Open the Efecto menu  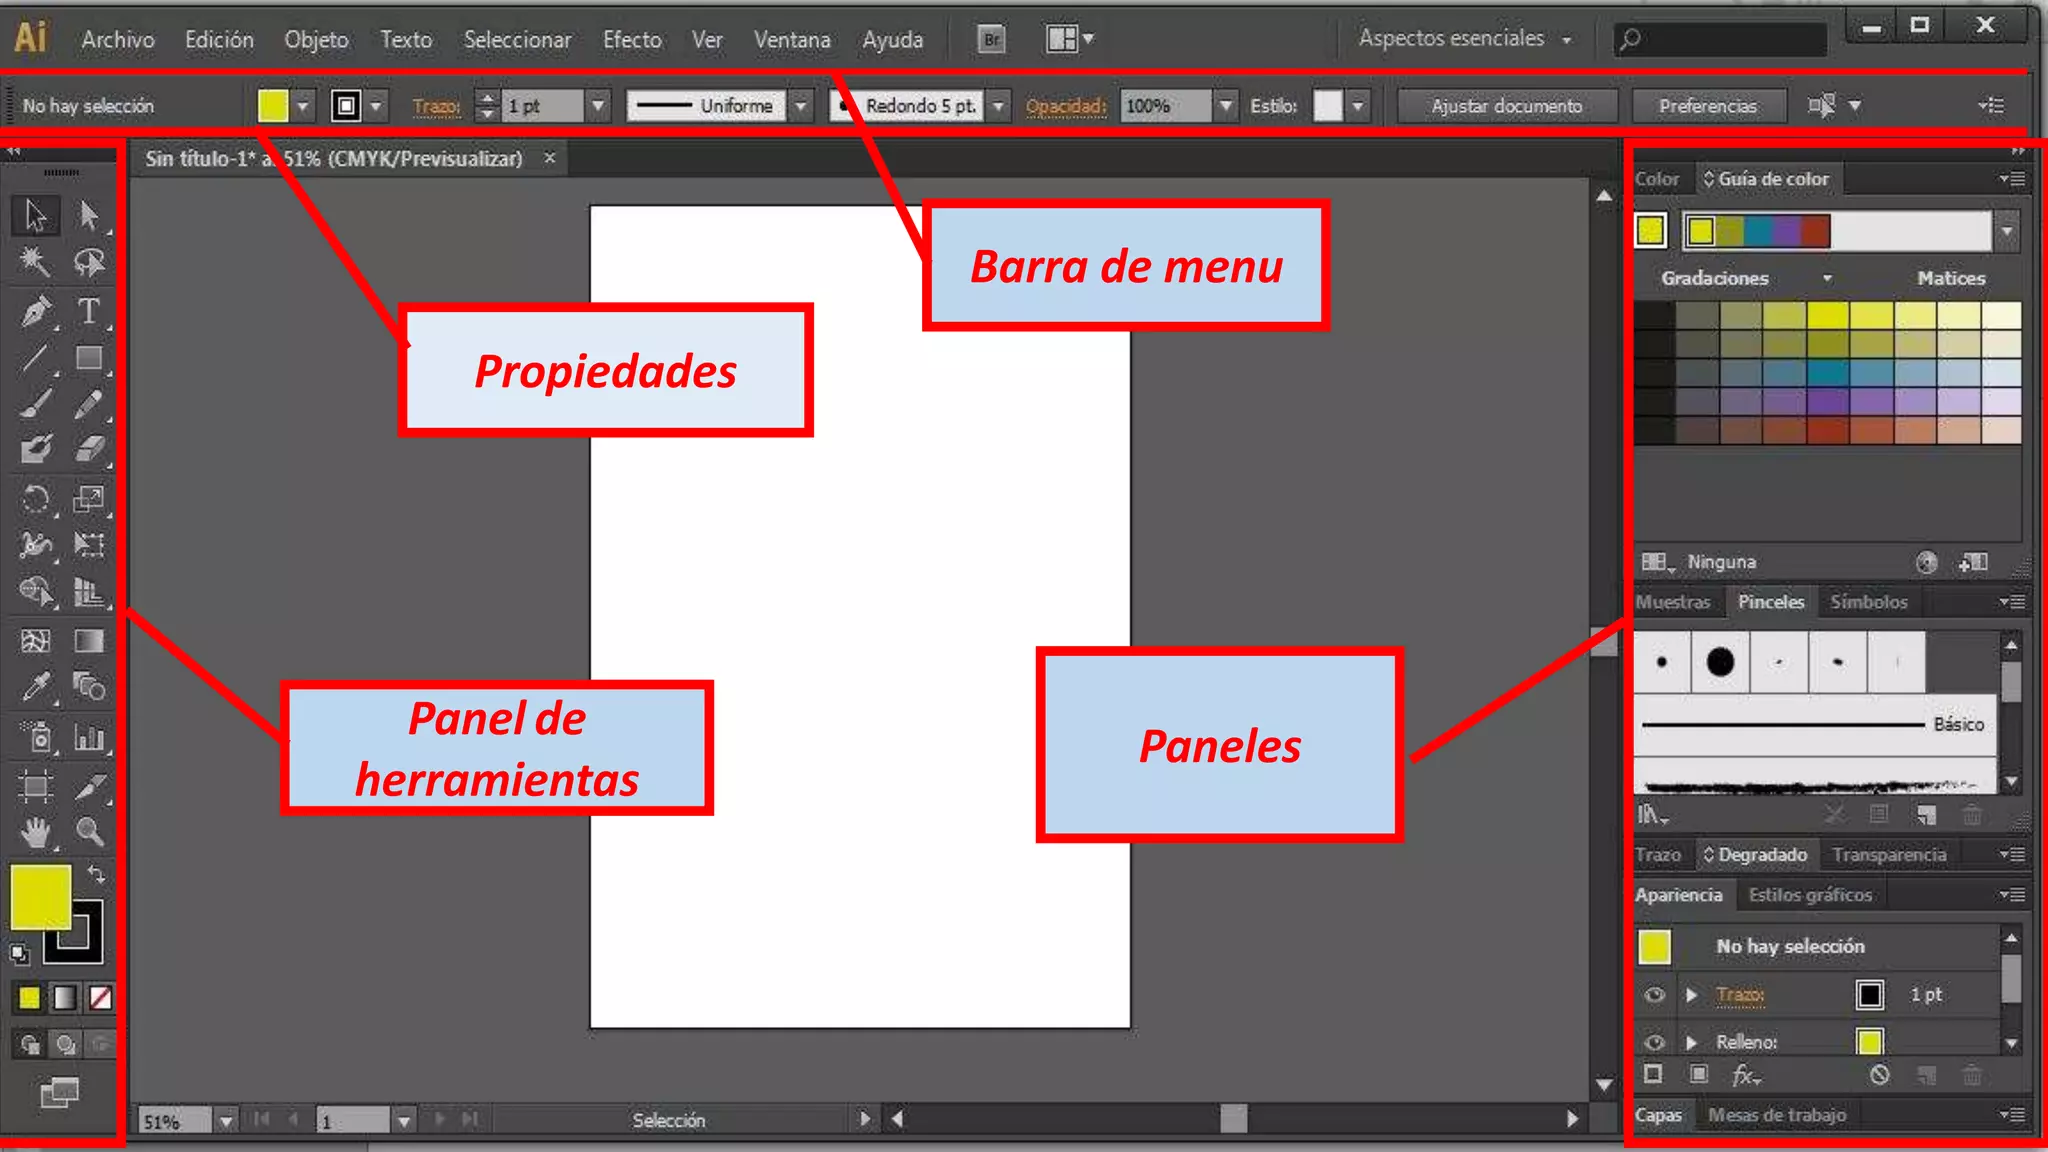[x=632, y=40]
